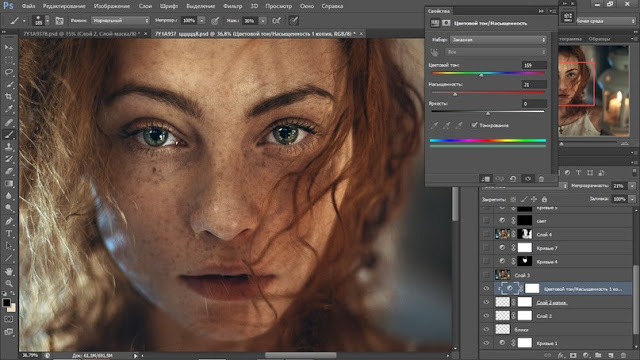Open the Редактирование menu
640x360 pixels.
(x=64, y=6)
